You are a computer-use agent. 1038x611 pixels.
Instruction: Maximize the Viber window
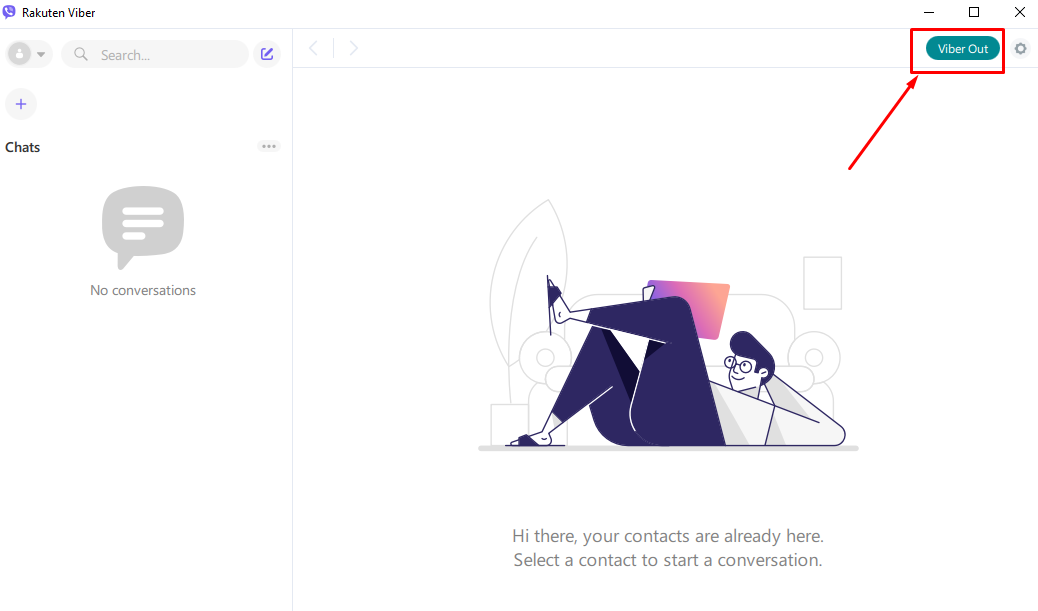pyautogui.click(x=973, y=12)
